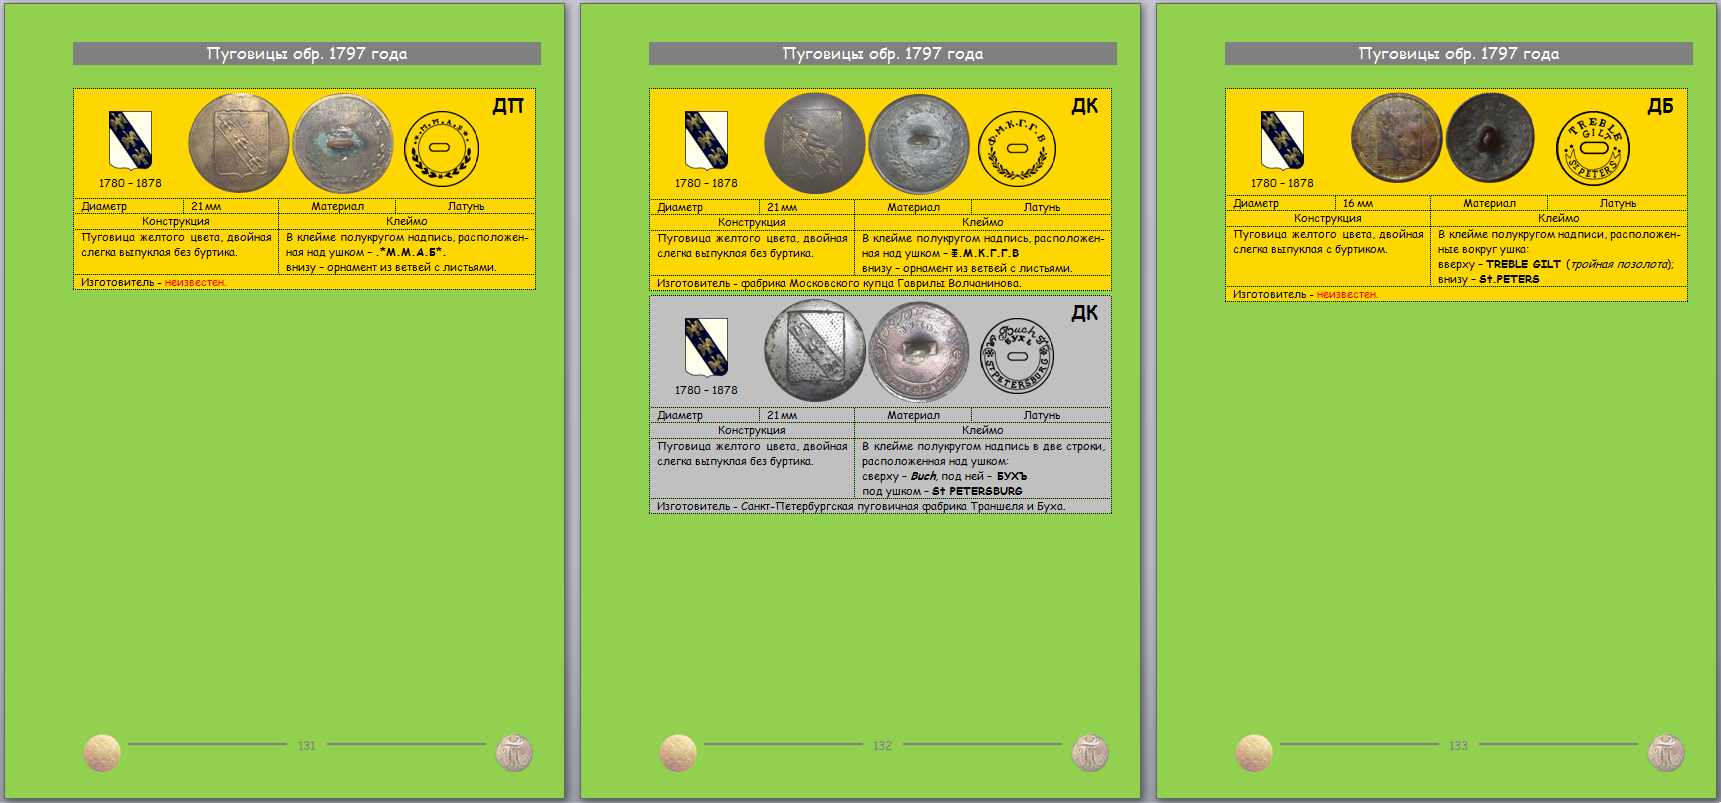
Task: Click the 'ДБ' label on page 133
Action: coord(1660,106)
